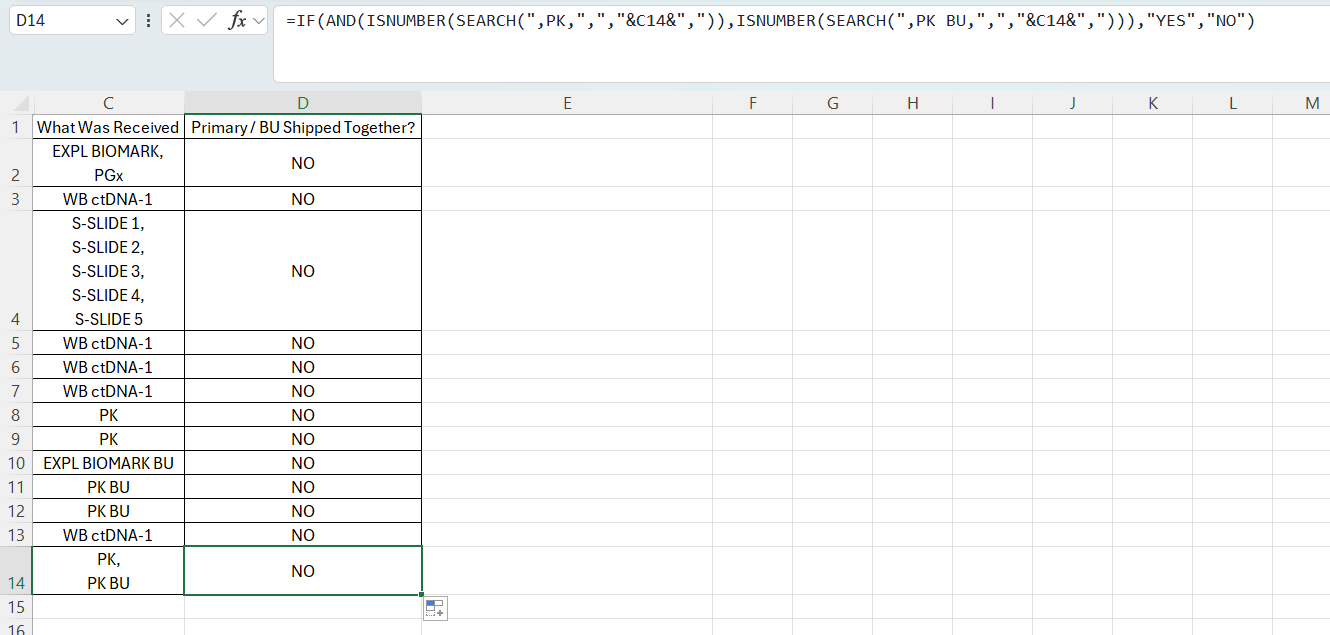
Task: Click the 'PK, PK BU' cell in row 14
Action: point(108,571)
